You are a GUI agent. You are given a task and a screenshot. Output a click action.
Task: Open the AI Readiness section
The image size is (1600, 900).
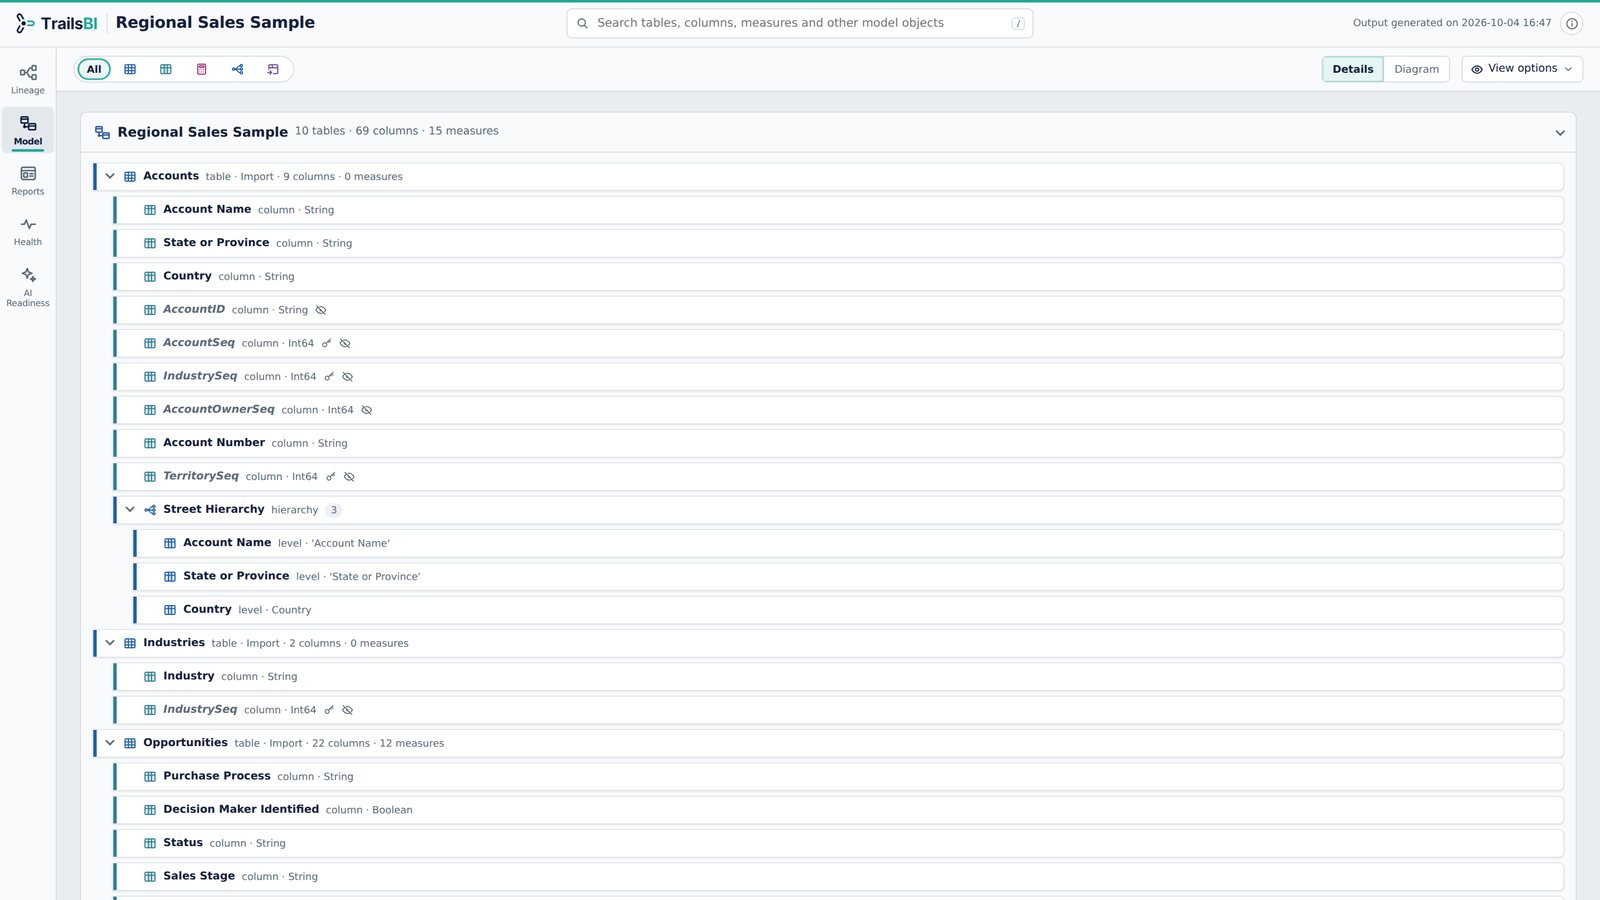click(x=28, y=287)
